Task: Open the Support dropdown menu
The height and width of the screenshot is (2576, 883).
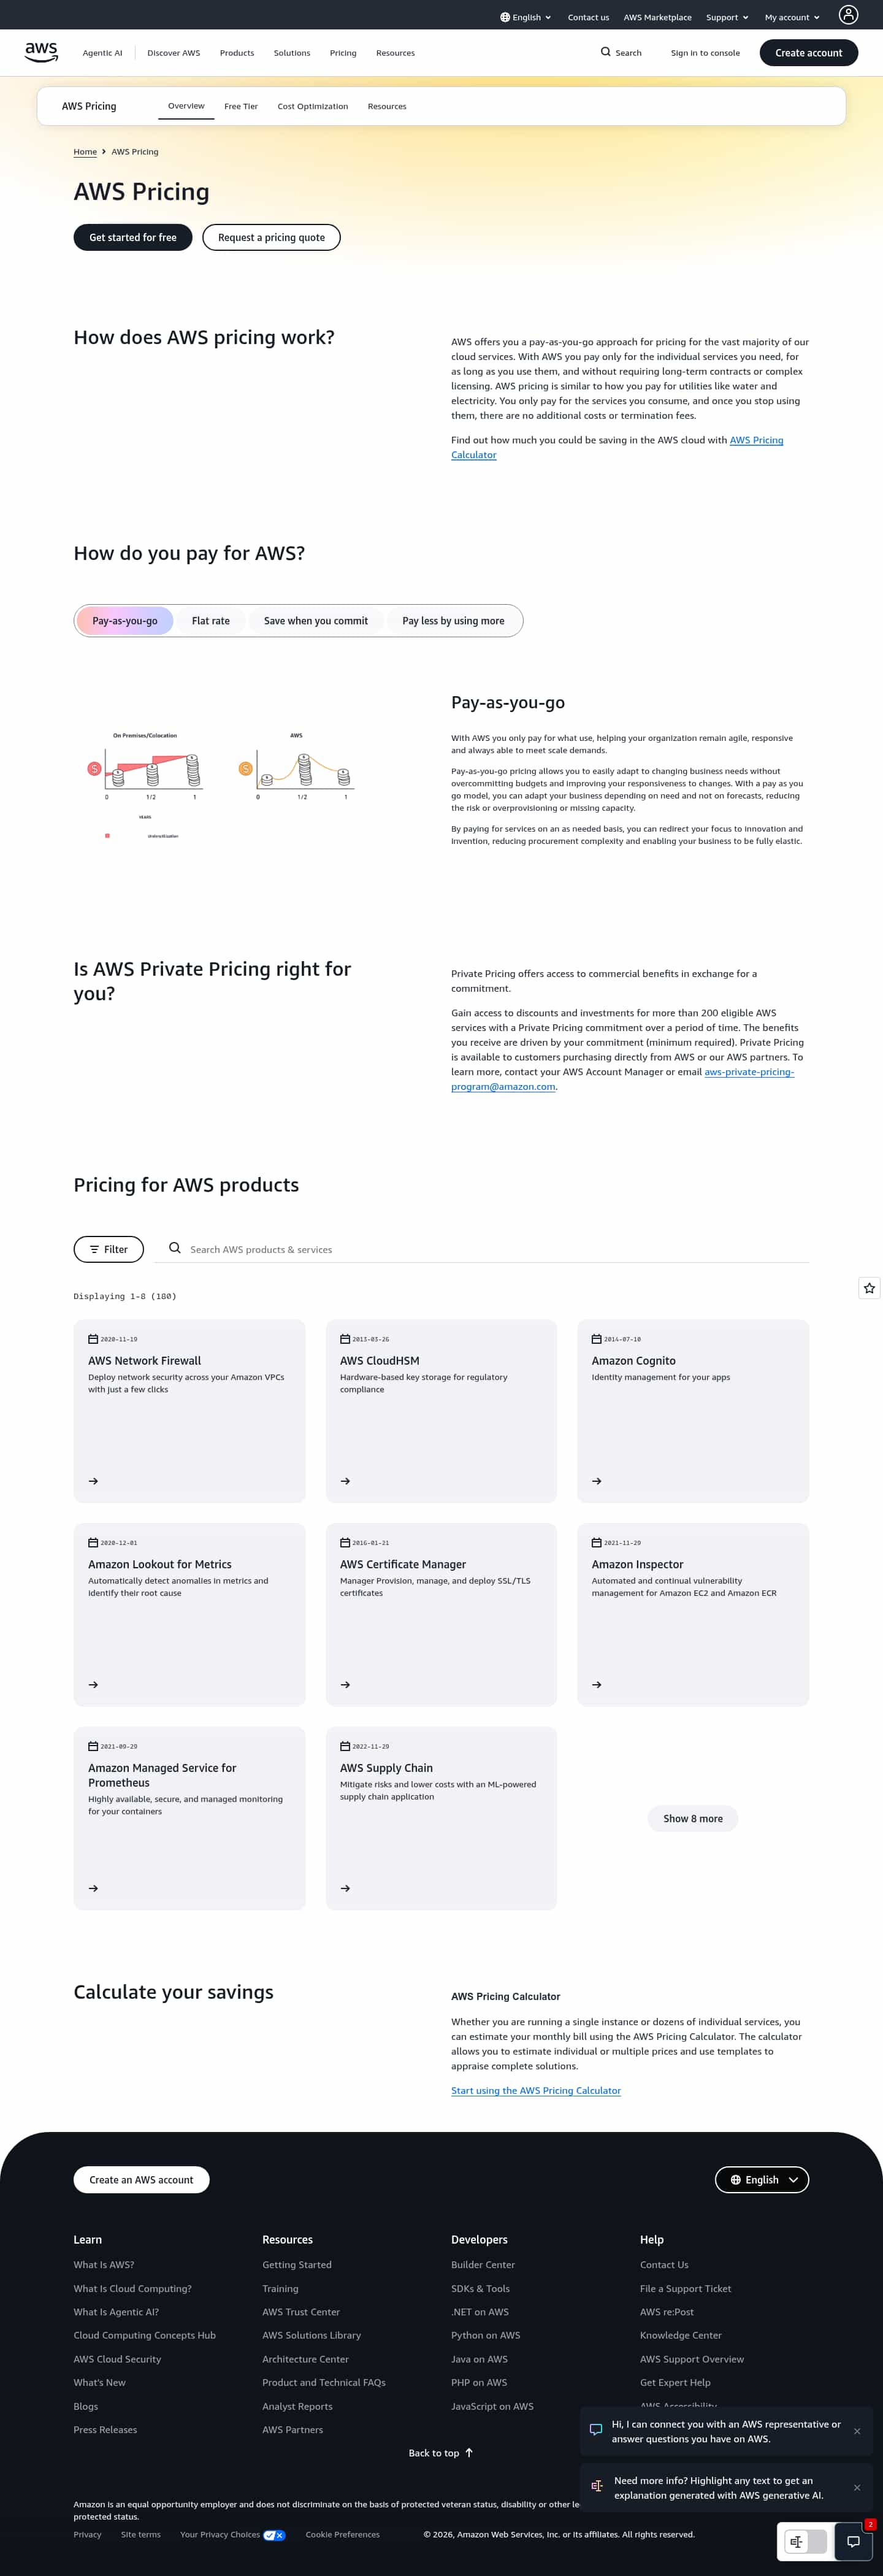Action: coord(727,17)
